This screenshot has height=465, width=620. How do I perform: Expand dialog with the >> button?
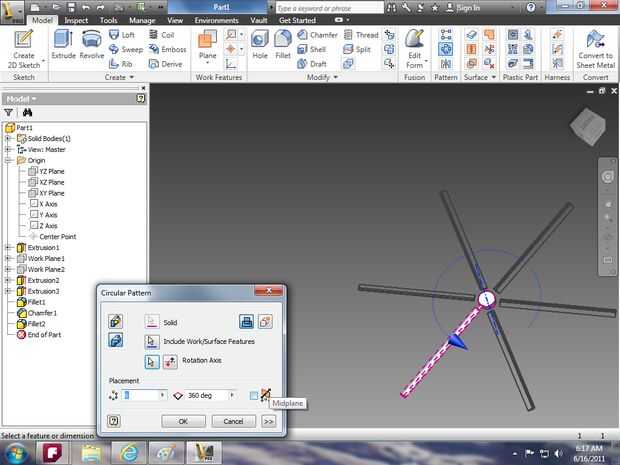click(x=268, y=421)
